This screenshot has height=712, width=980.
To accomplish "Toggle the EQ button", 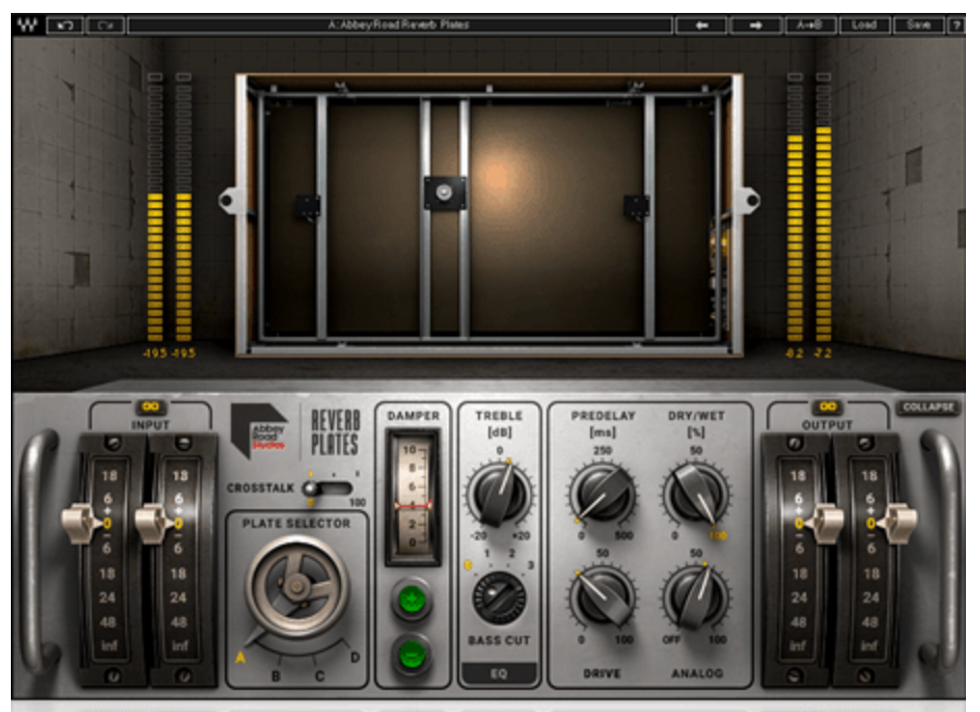I will tap(499, 674).
